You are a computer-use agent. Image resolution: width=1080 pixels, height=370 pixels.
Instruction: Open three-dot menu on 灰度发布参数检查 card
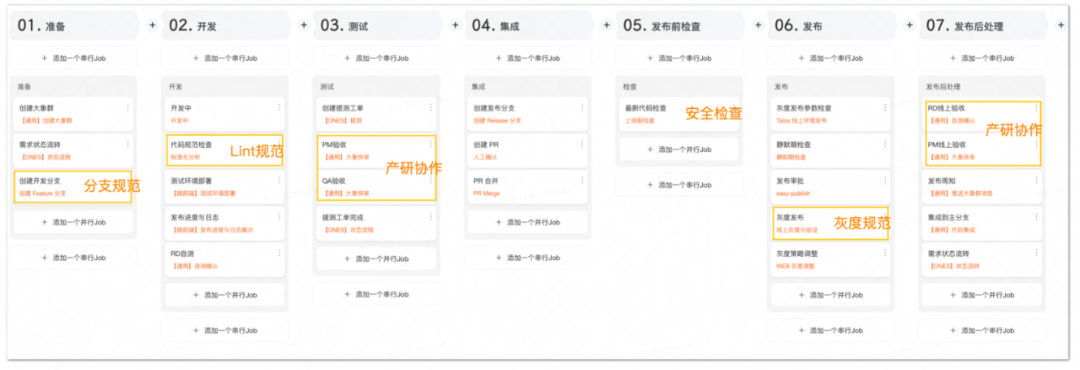[x=885, y=107]
